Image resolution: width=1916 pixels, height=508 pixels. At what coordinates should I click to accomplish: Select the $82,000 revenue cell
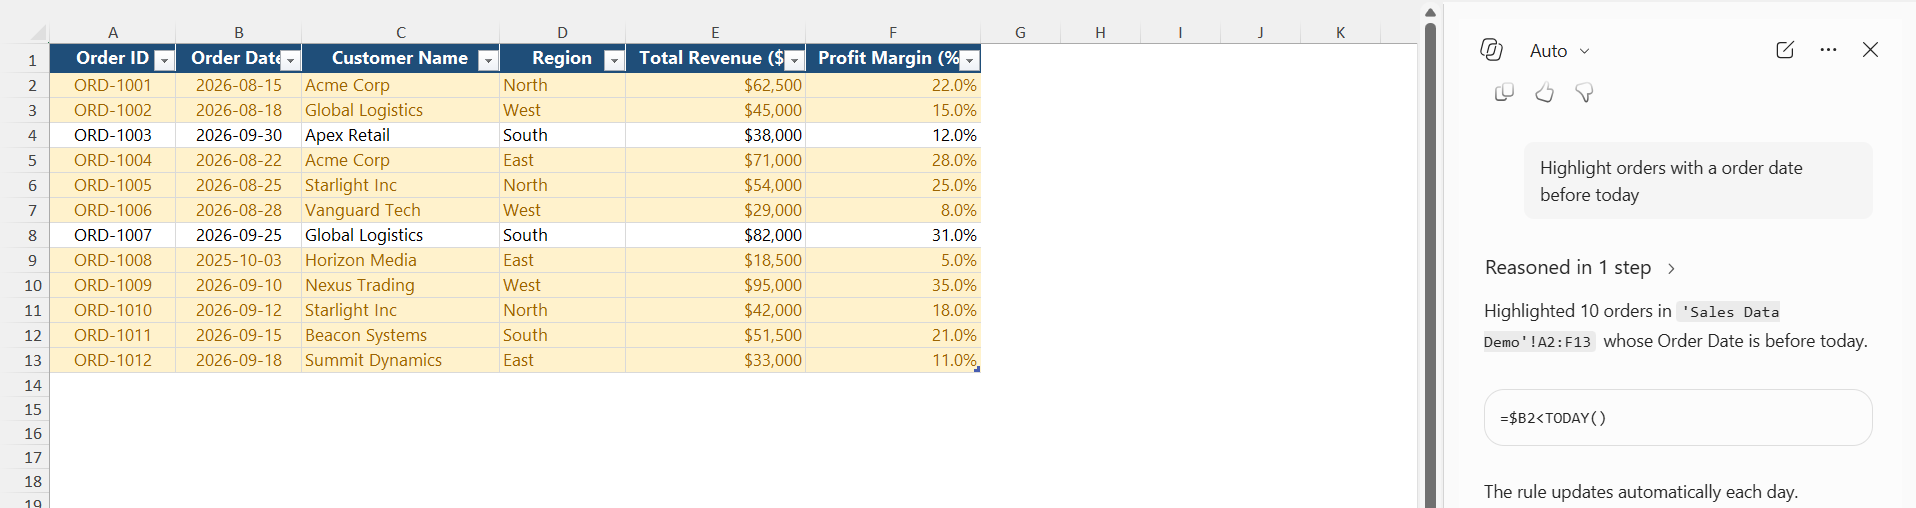716,235
